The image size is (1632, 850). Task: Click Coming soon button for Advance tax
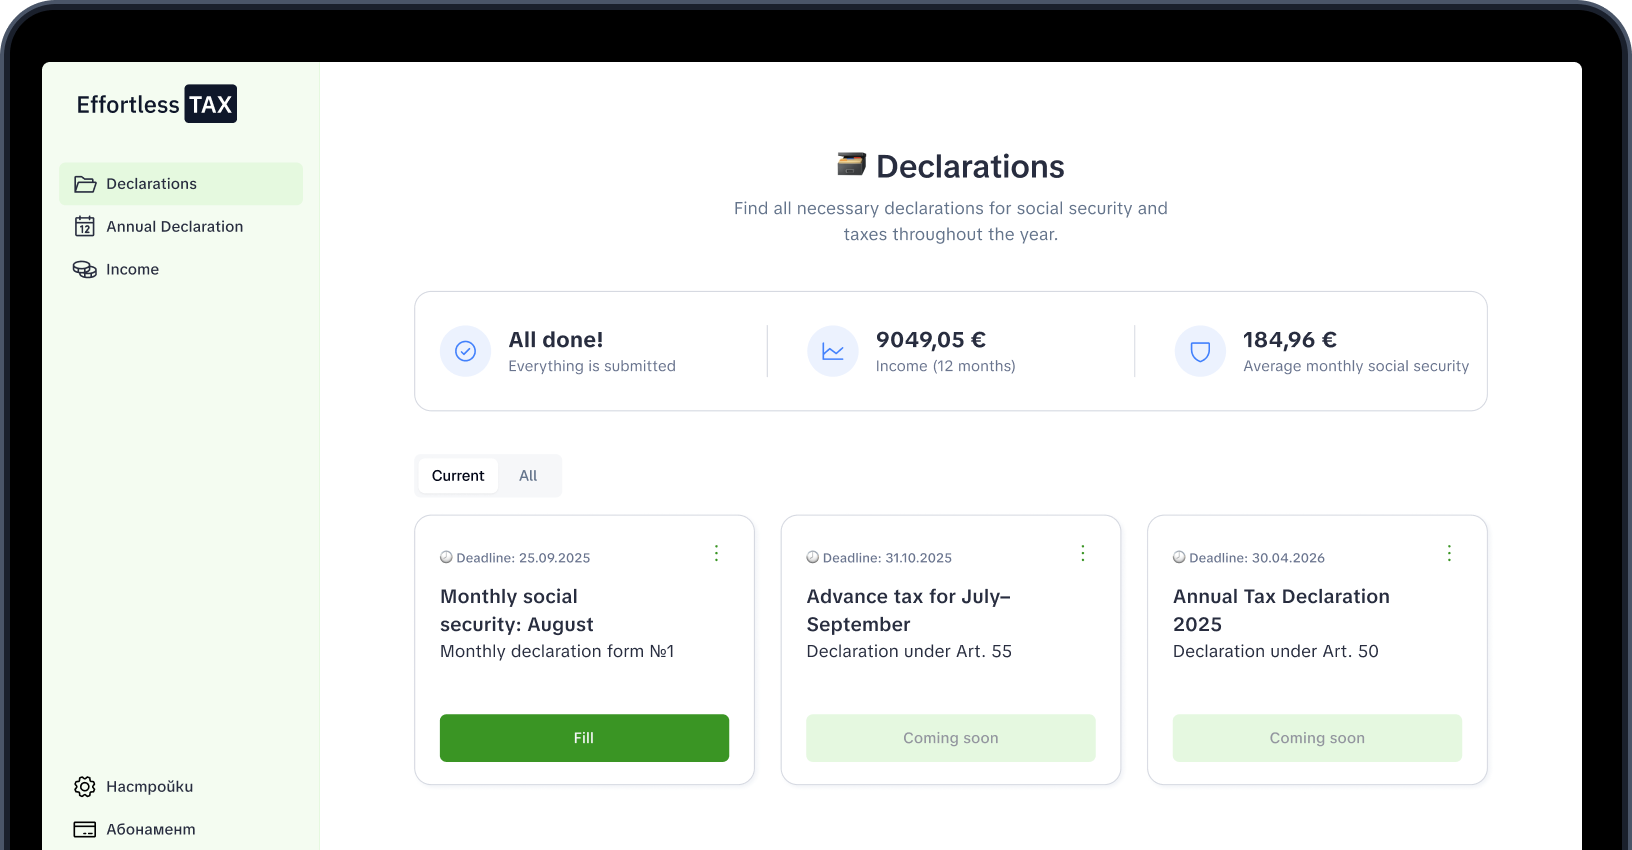[x=950, y=738]
